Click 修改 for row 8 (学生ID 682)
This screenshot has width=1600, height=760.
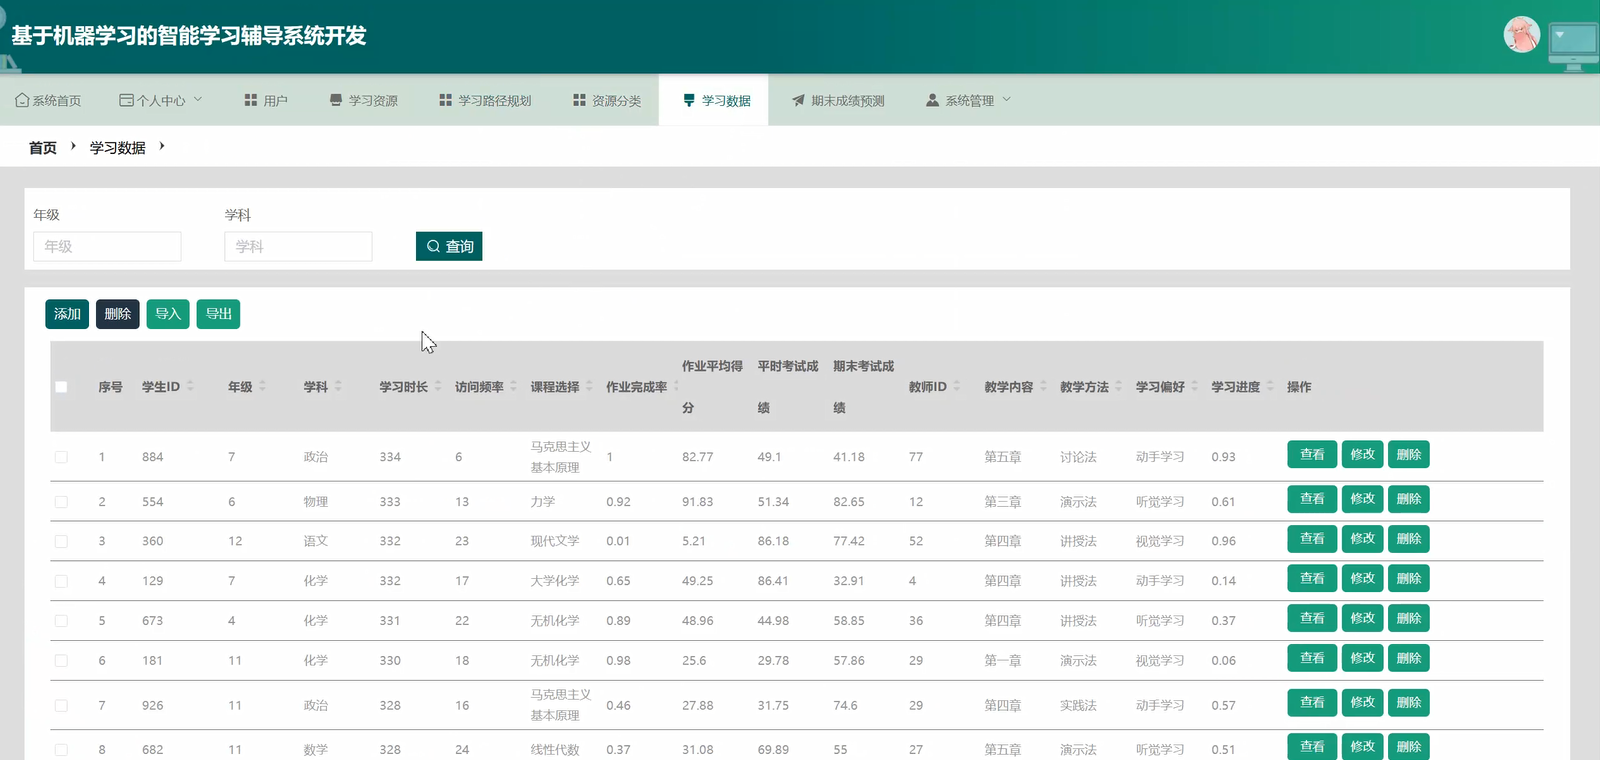[x=1363, y=747]
